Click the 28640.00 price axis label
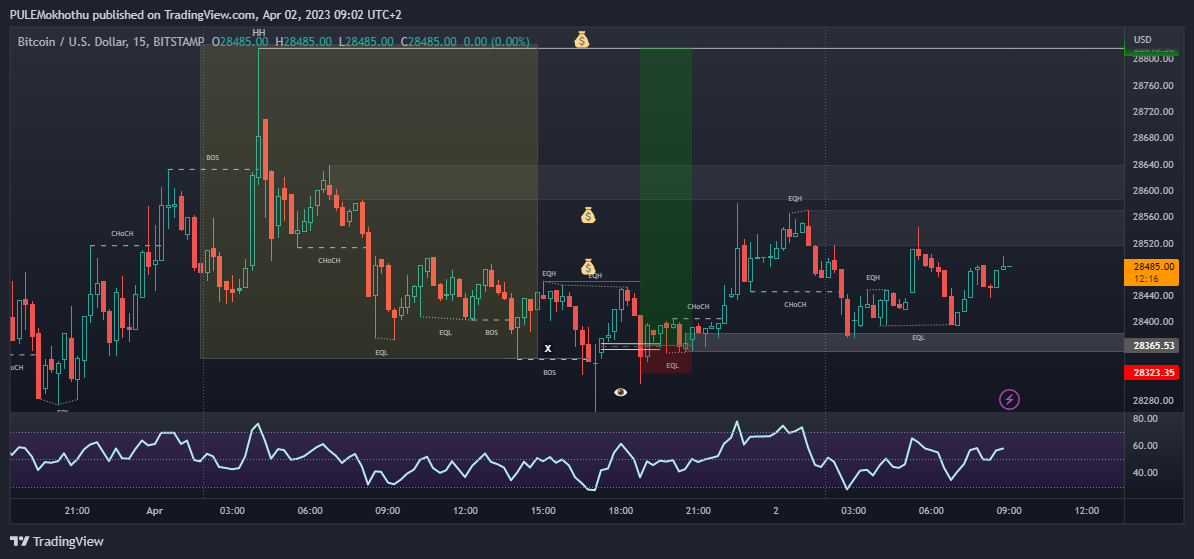This screenshot has width=1194, height=559. (1153, 165)
